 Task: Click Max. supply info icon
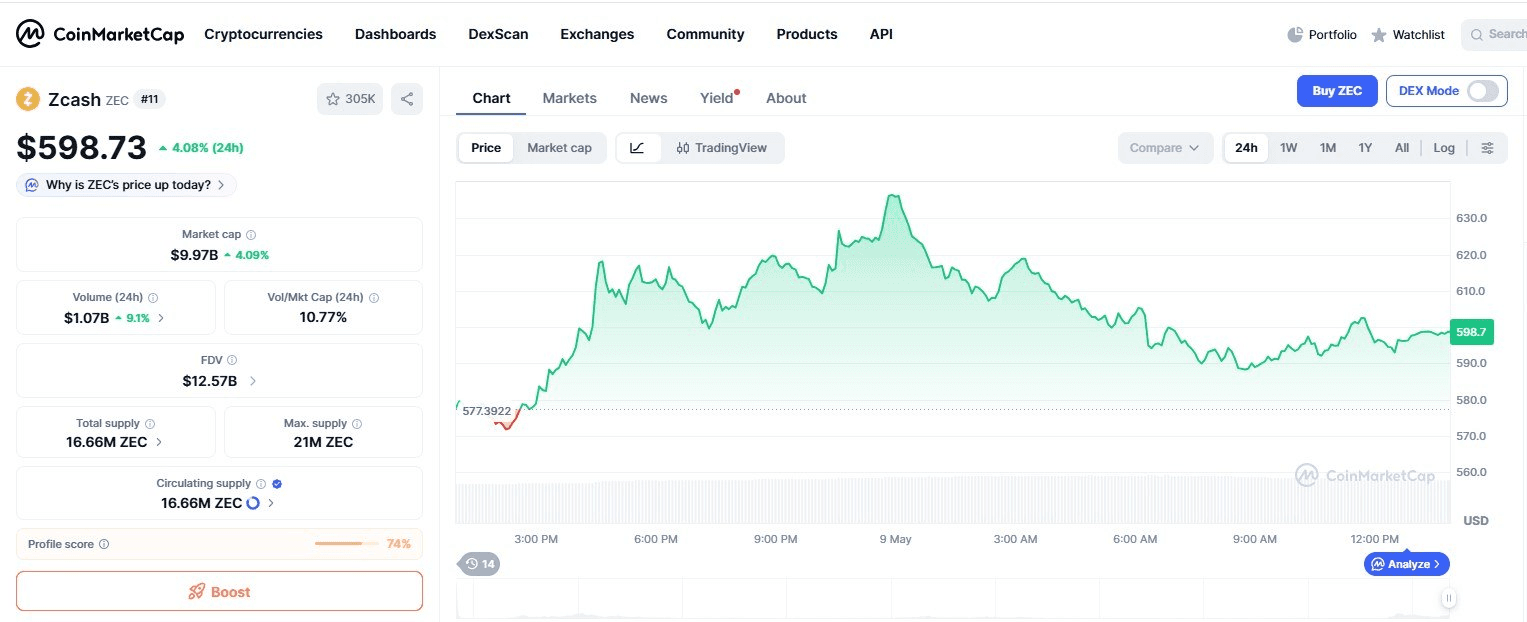click(357, 424)
